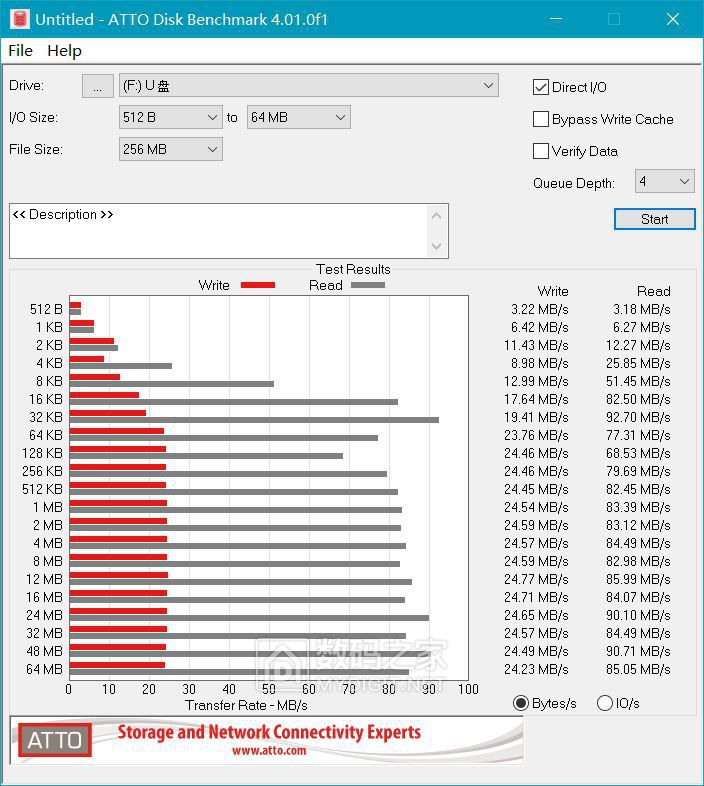This screenshot has width=704, height=786.
Task: Click inside the Description text box
Action: 218,231
